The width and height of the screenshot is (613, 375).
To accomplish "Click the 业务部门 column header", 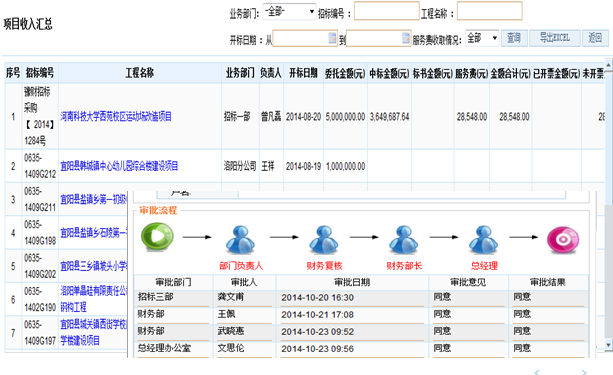I will tap(240, 73).
